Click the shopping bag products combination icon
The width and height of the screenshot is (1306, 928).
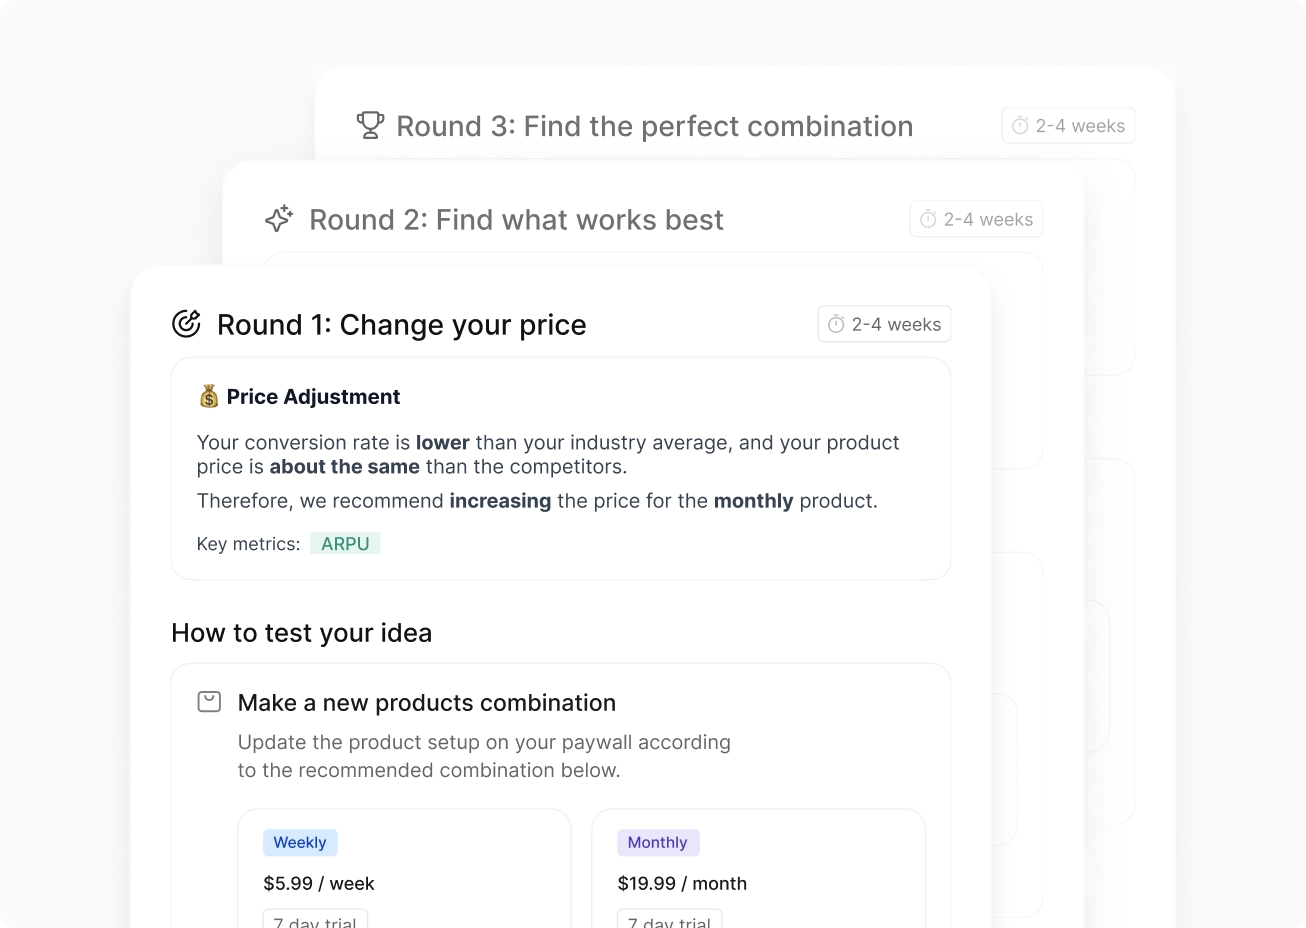[209, 702]
